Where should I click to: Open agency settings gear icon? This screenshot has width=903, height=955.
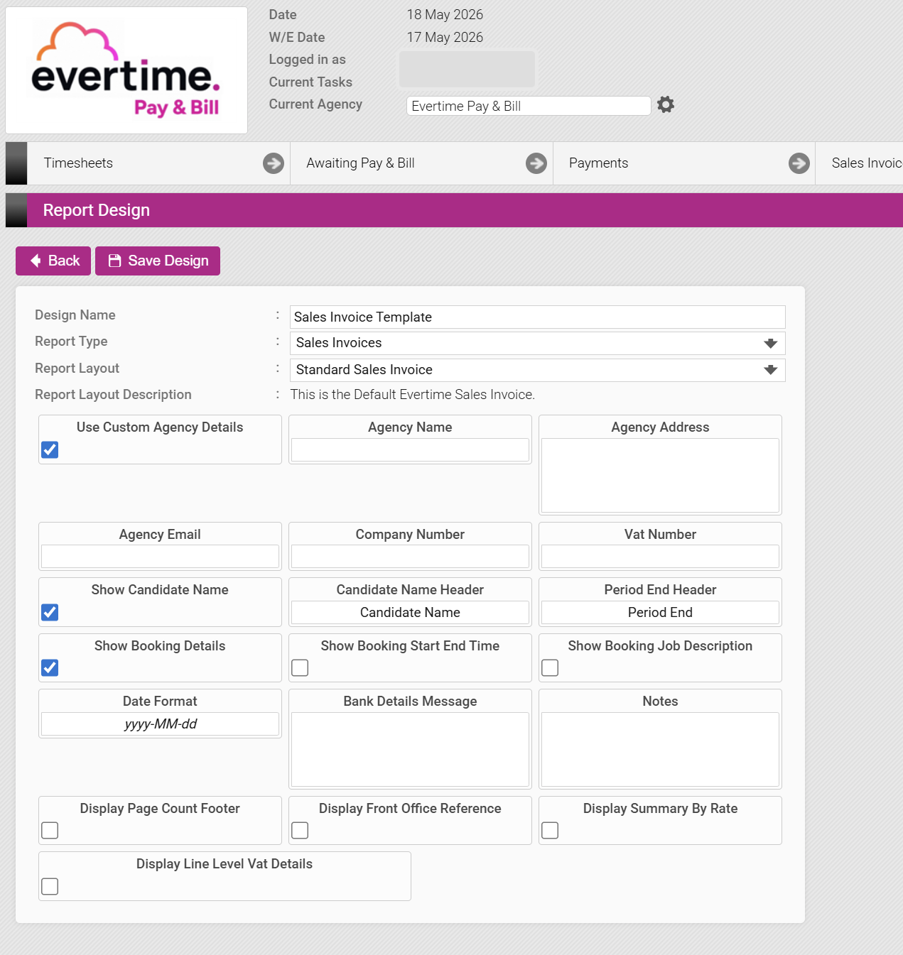click(x=666, y=105)
